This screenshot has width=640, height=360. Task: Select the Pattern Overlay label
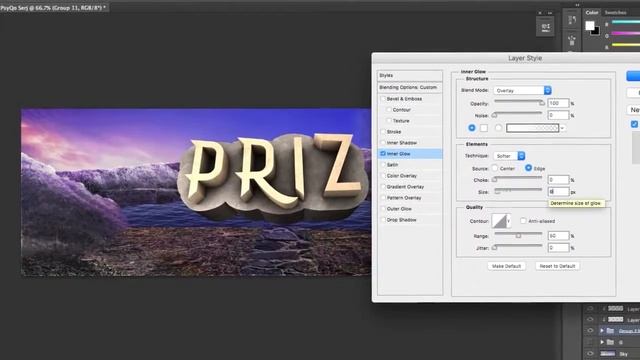404,198
